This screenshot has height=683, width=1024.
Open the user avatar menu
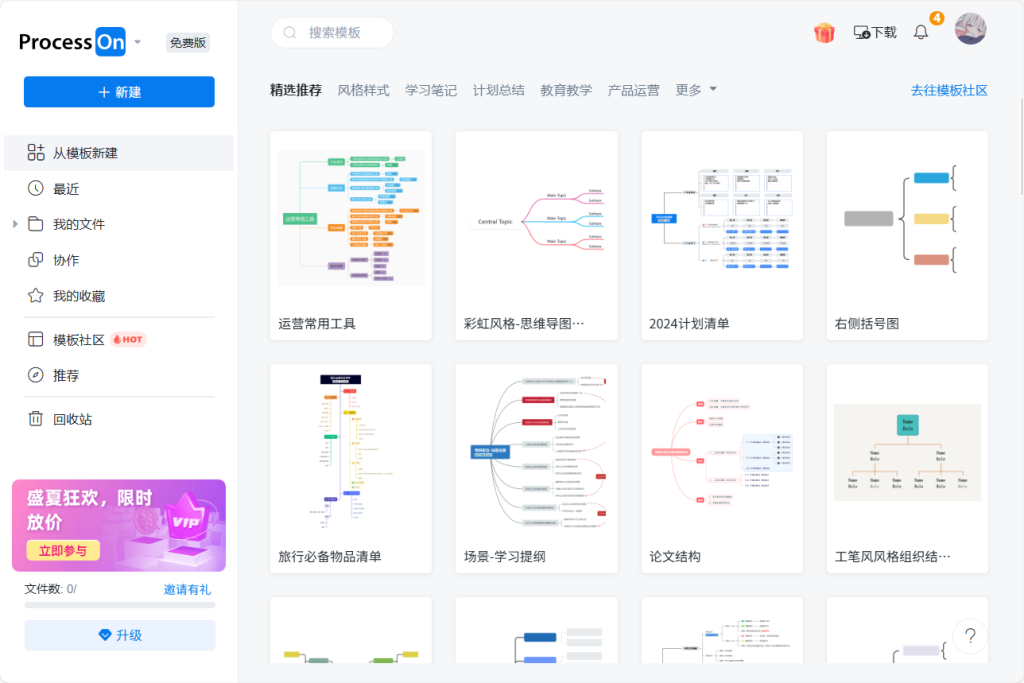point(970,29)
